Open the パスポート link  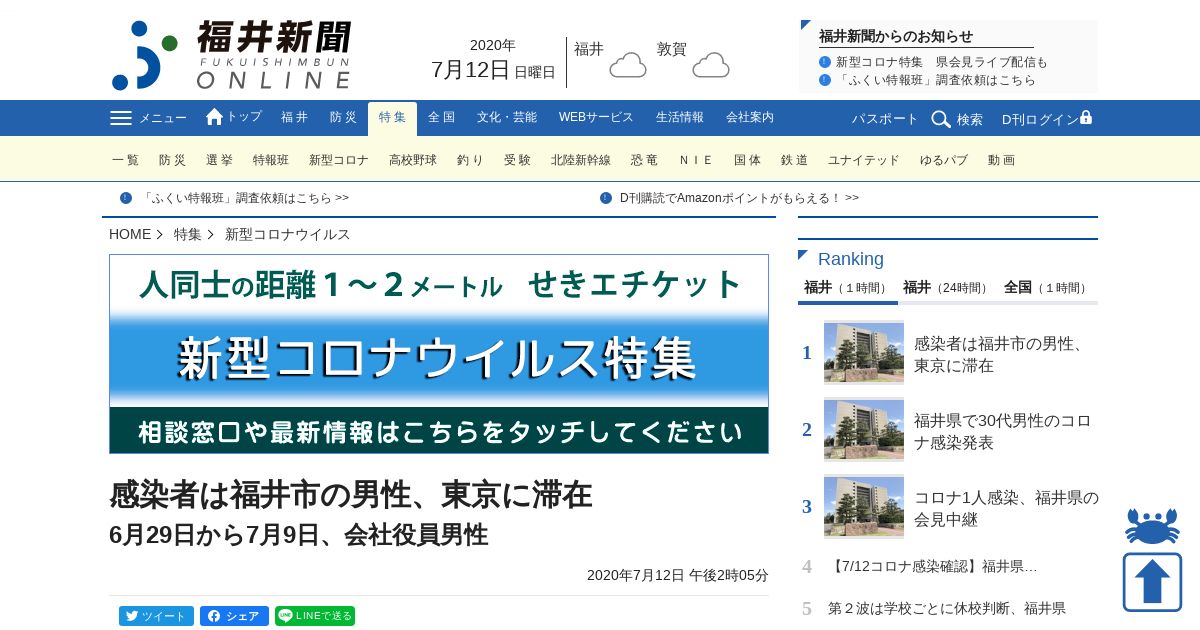pyautogui.click(x=885, y=119)
